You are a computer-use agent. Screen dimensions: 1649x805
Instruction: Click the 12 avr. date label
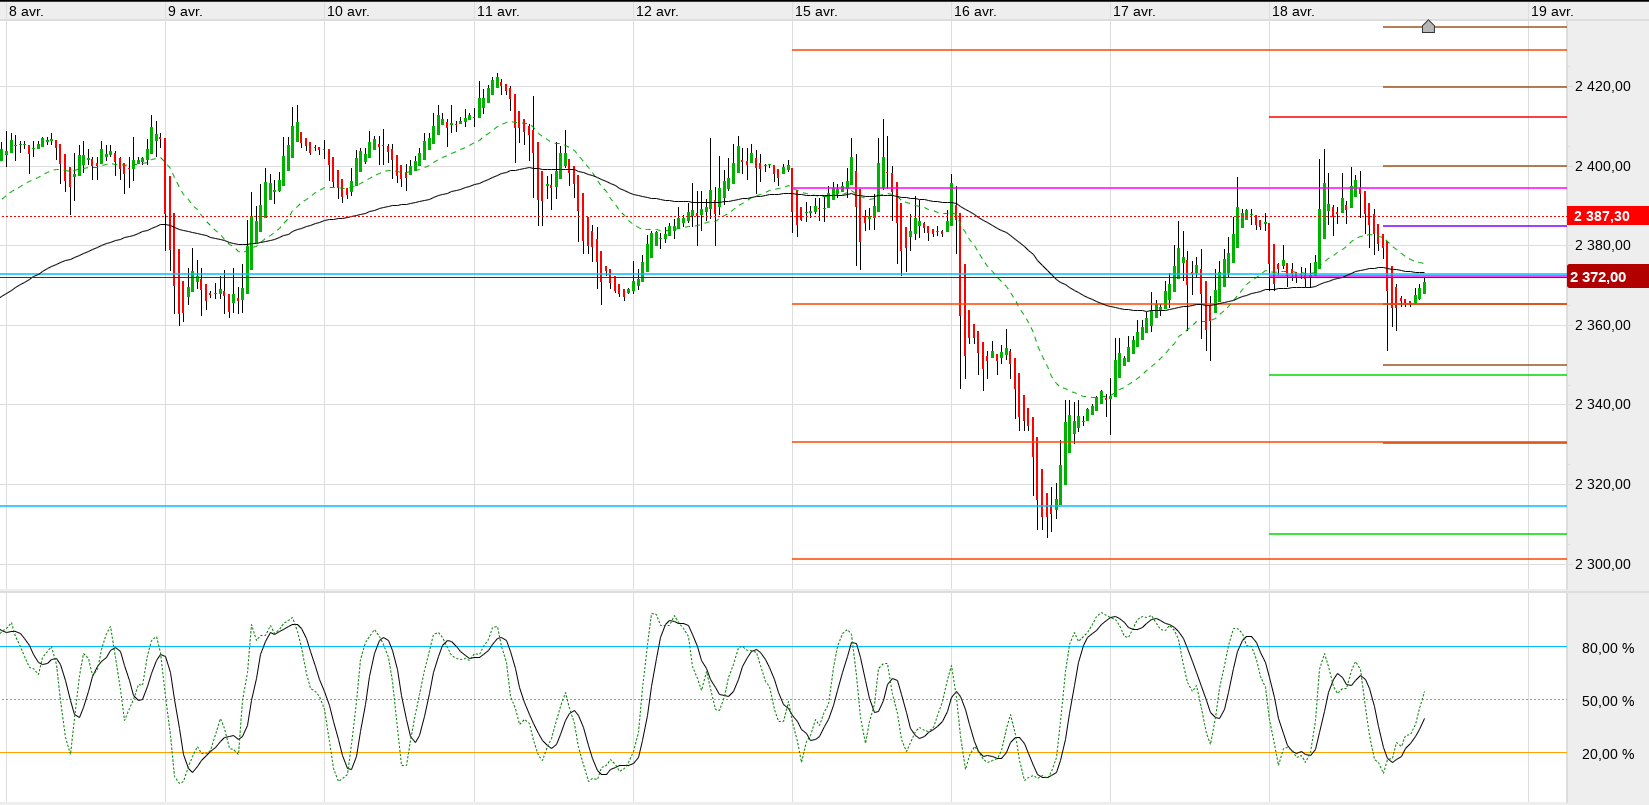(x=657, y=11)
